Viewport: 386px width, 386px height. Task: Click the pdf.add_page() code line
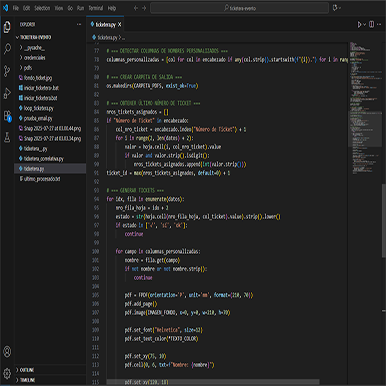click(141, 304)
